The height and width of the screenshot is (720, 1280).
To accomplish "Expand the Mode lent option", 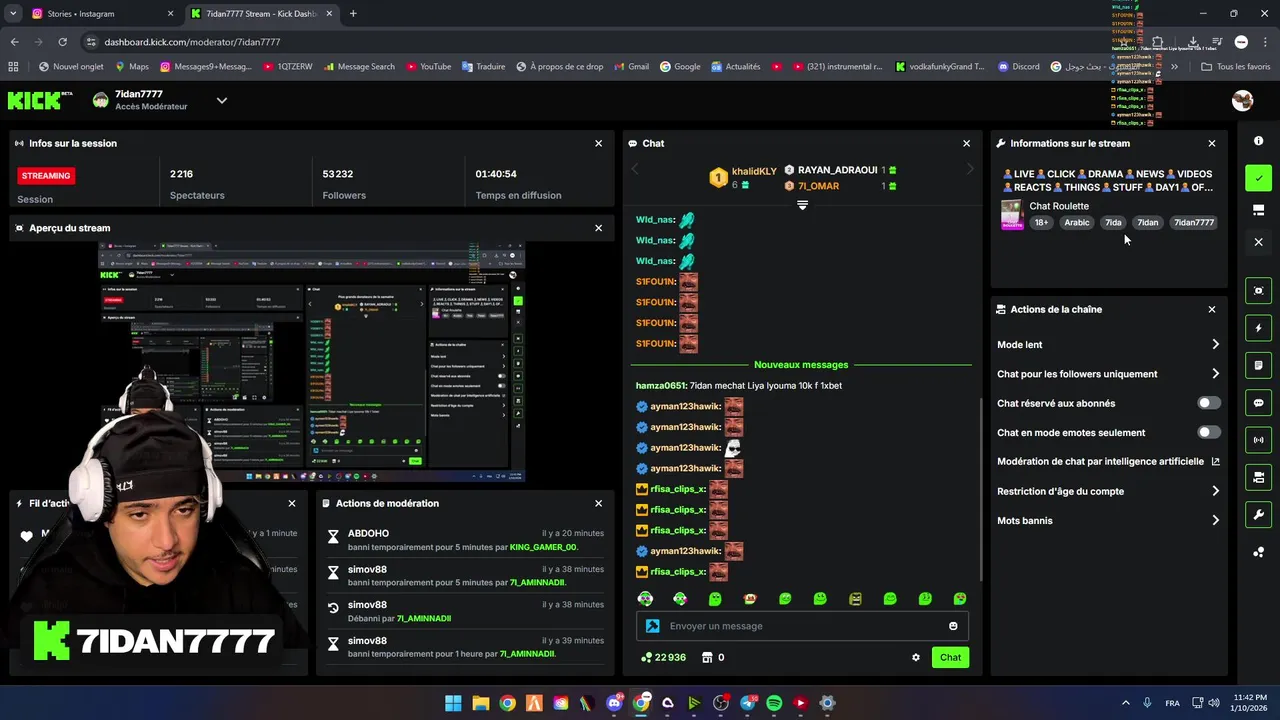I will tap(1108, 344).
